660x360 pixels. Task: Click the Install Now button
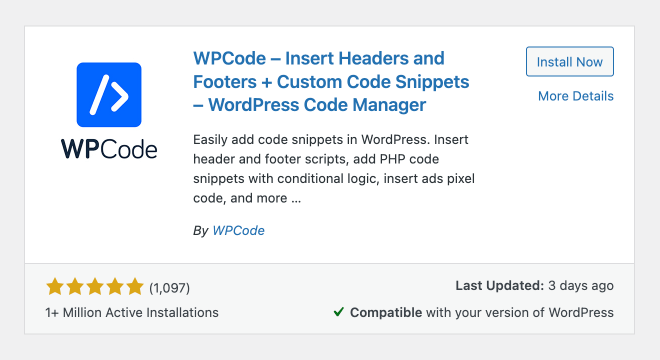point(570,61)
